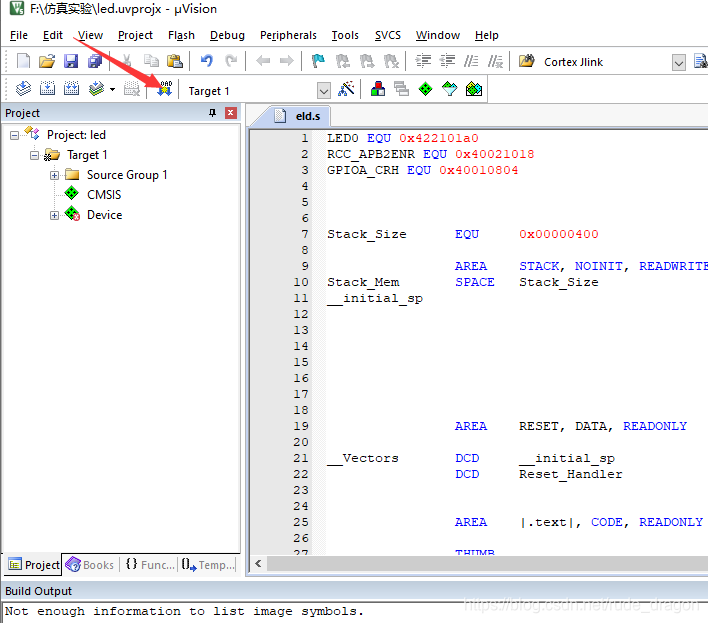The height and width of the screenshot is (623, 708).
Task: Open Options for Target wand icon
Action: [346, 89]
